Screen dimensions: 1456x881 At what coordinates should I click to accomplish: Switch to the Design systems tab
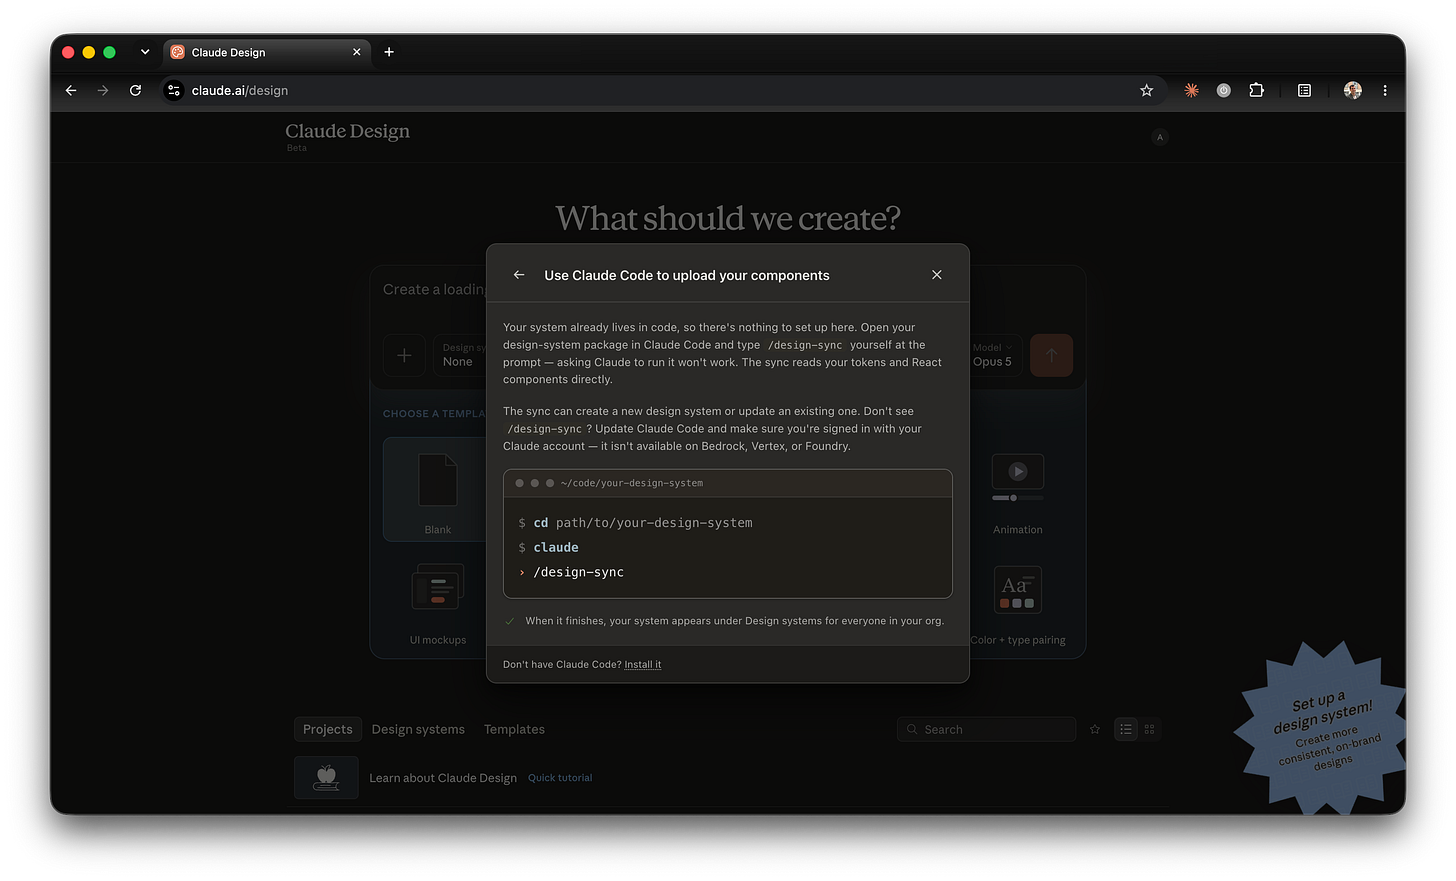click(x=418, y=729)
